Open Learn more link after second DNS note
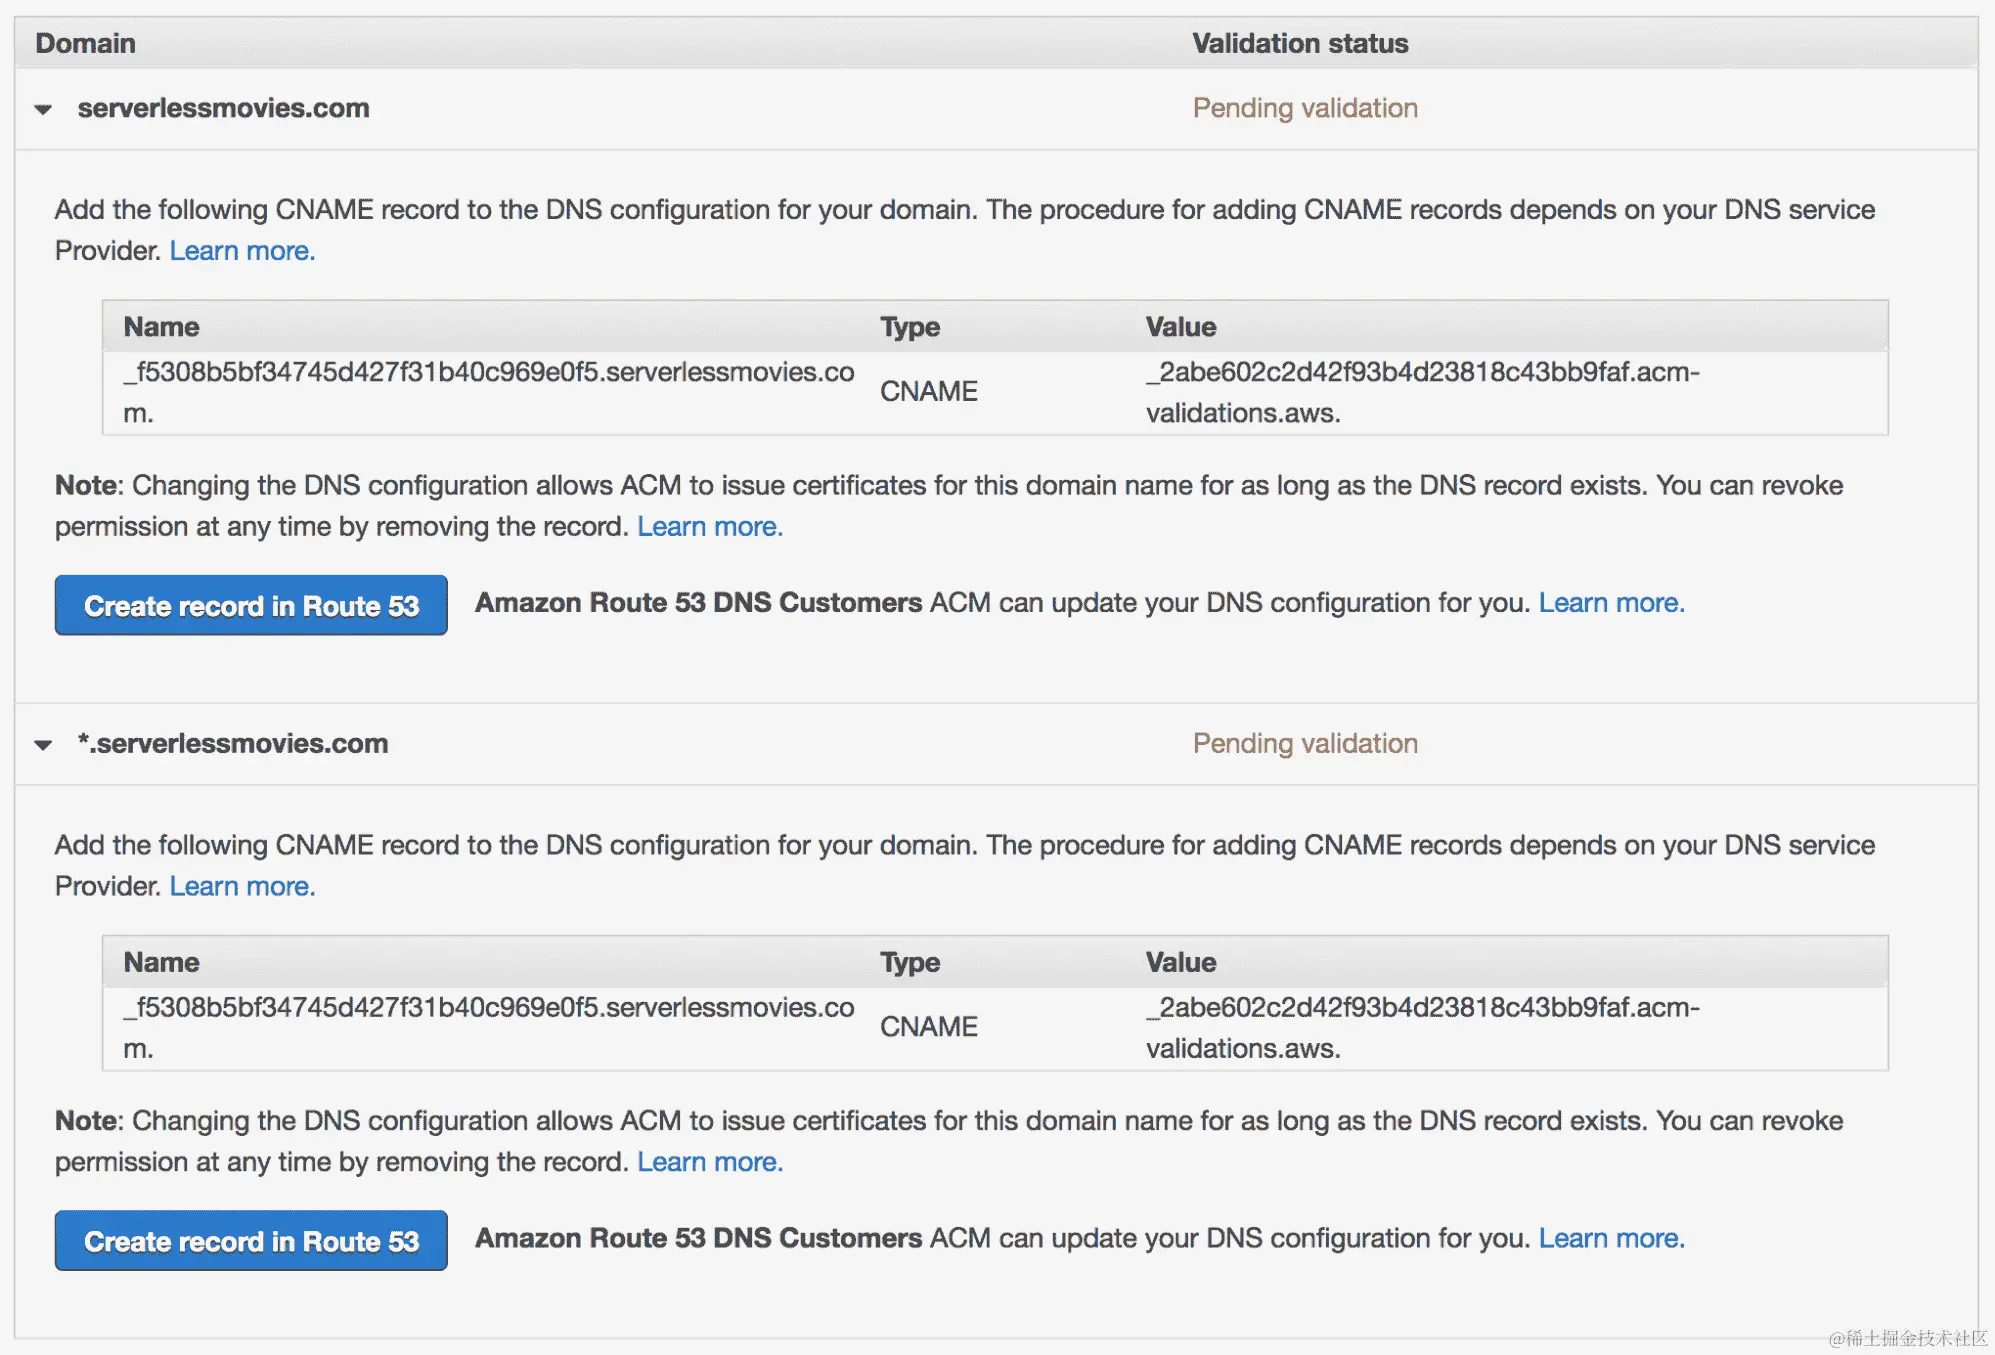The width and height of the screenshot is (1995, 1355). [709, 1162]
